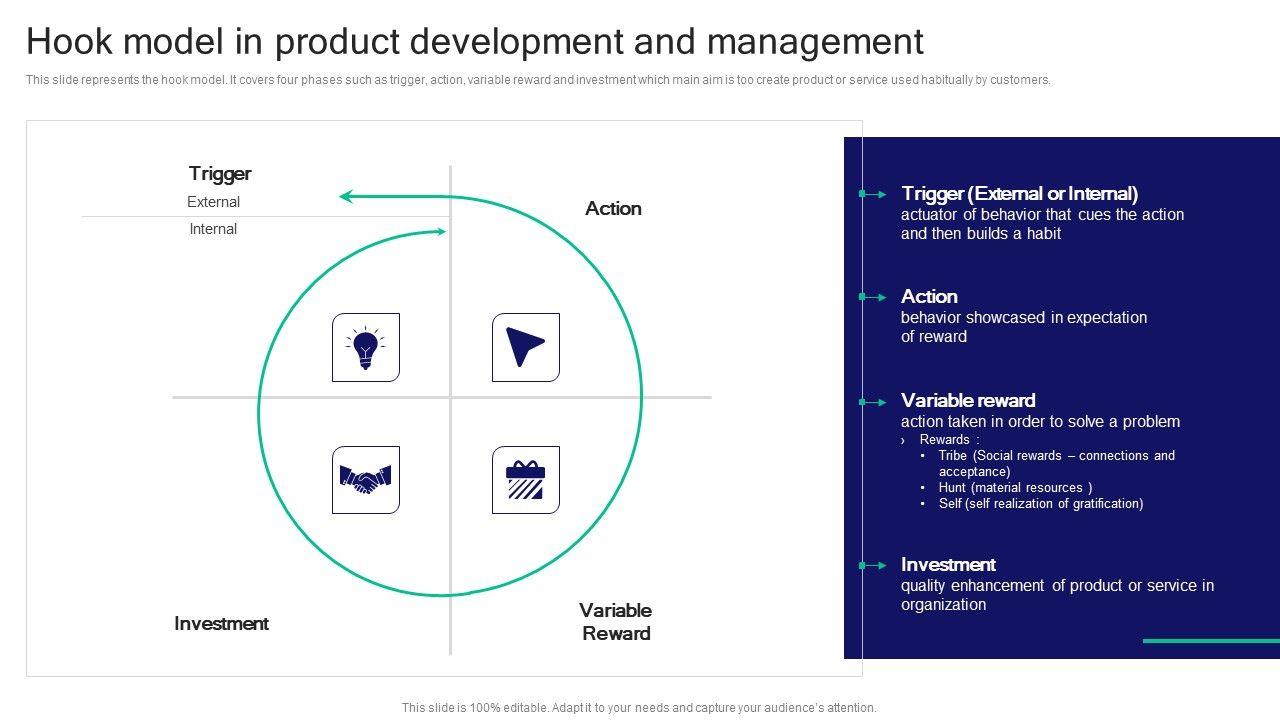Select bullet 'Hunt (material resources )'
This screenshot has width=1280, height=720.
point(1015,487)
